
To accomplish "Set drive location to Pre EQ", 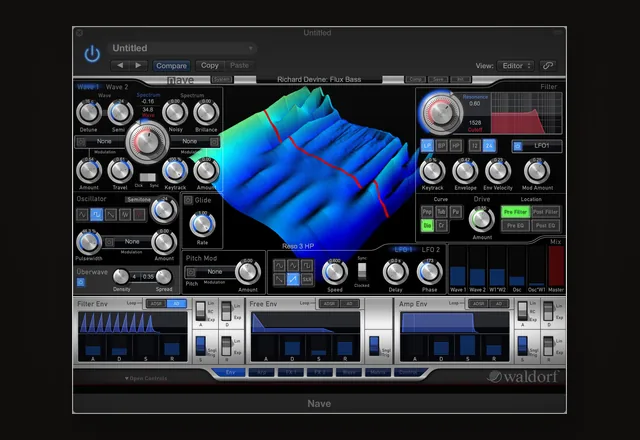I will (x=515, y=225).
